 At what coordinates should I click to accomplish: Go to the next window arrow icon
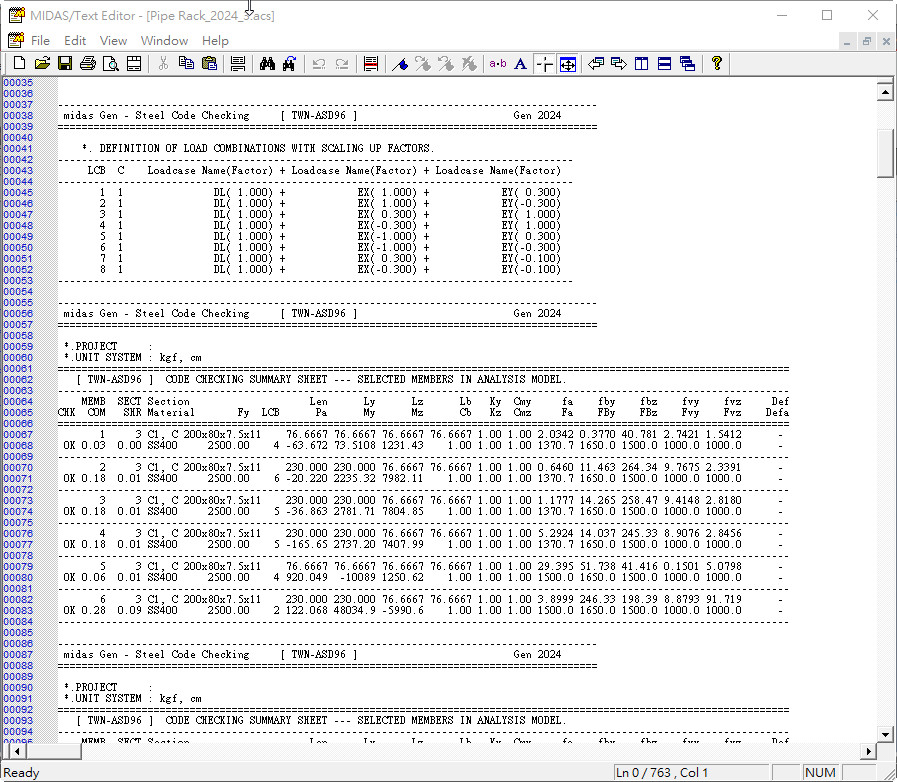tap(618, 63)
